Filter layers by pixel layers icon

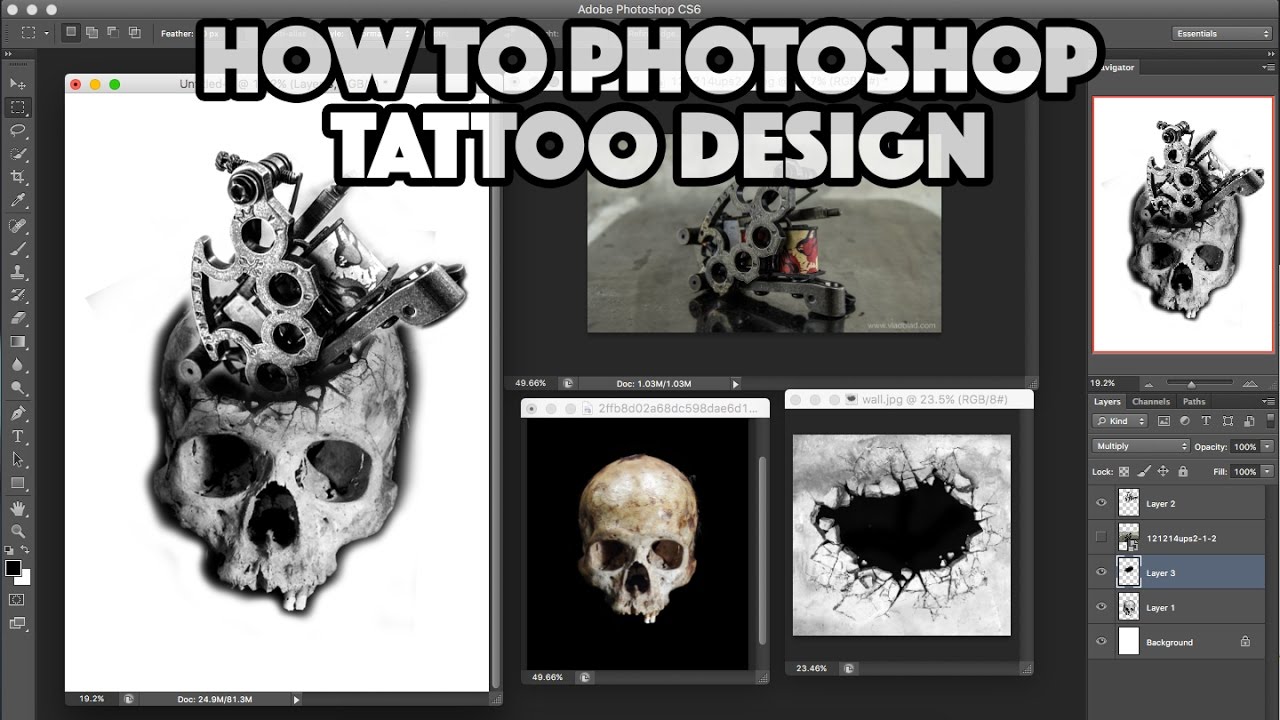1164,421
